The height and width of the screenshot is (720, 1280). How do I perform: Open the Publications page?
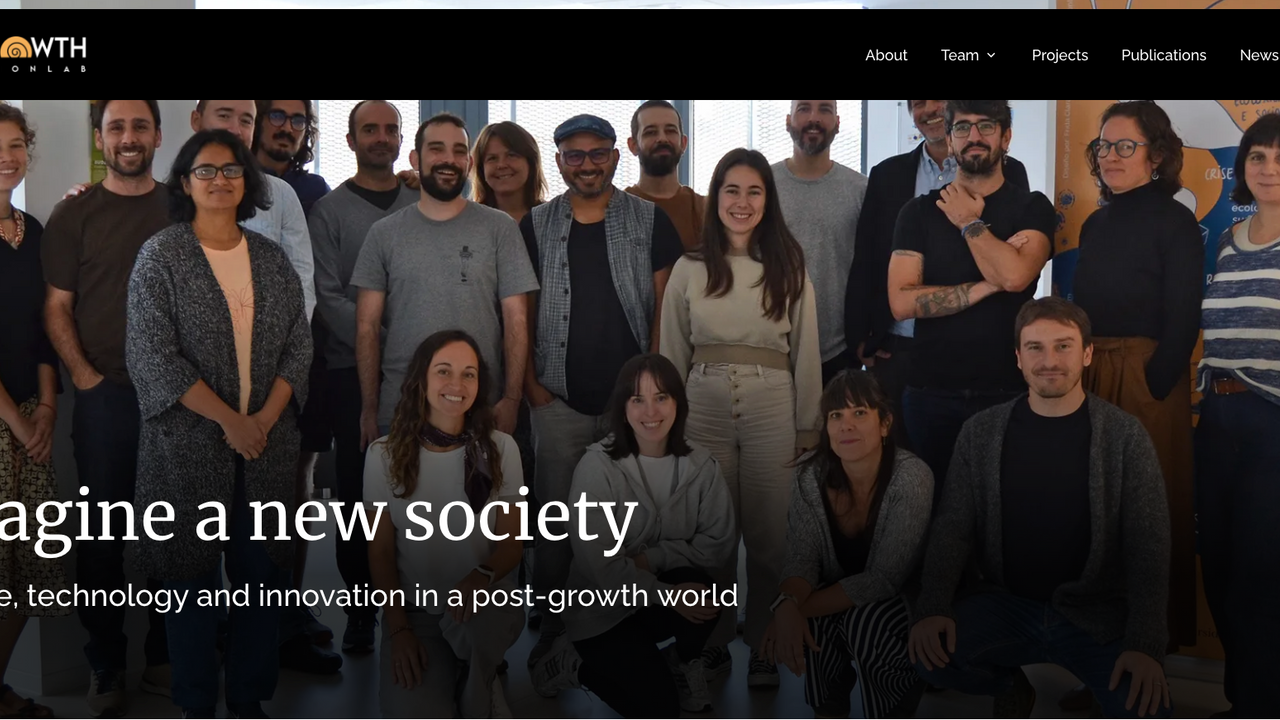point(1164,55)
